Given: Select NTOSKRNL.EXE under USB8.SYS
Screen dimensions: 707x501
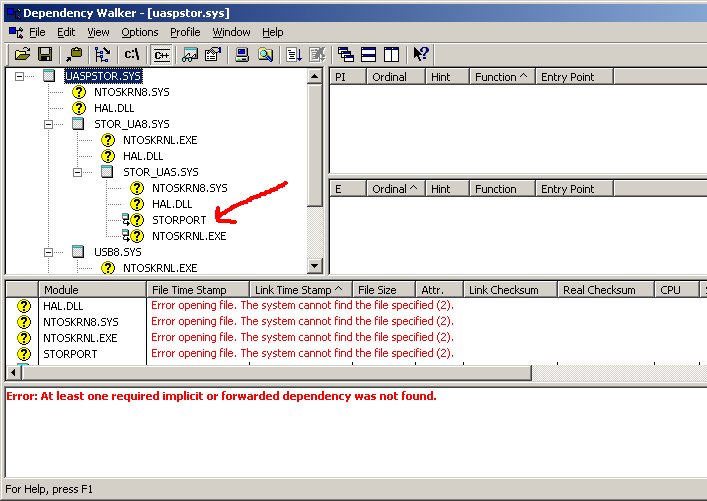Looking at the screenshot, I should (160, 268).
